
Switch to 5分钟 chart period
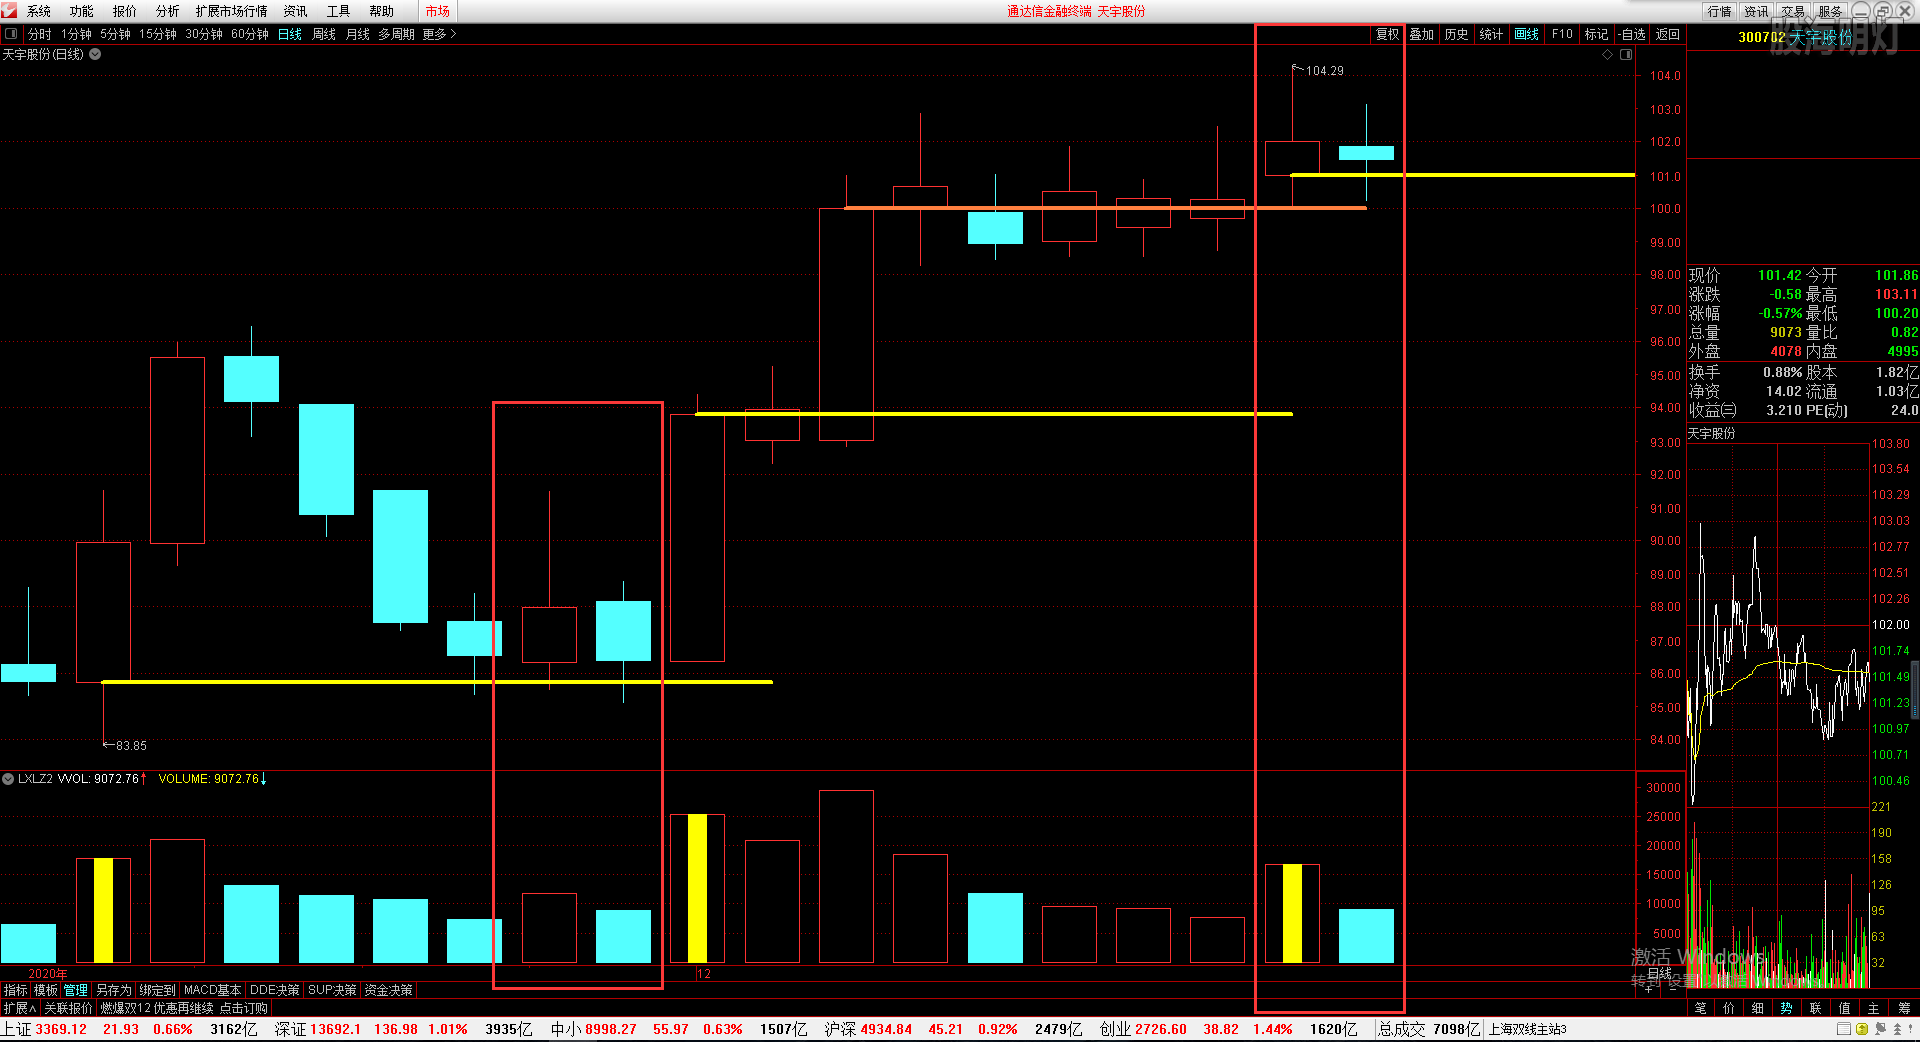click(115, 34)
